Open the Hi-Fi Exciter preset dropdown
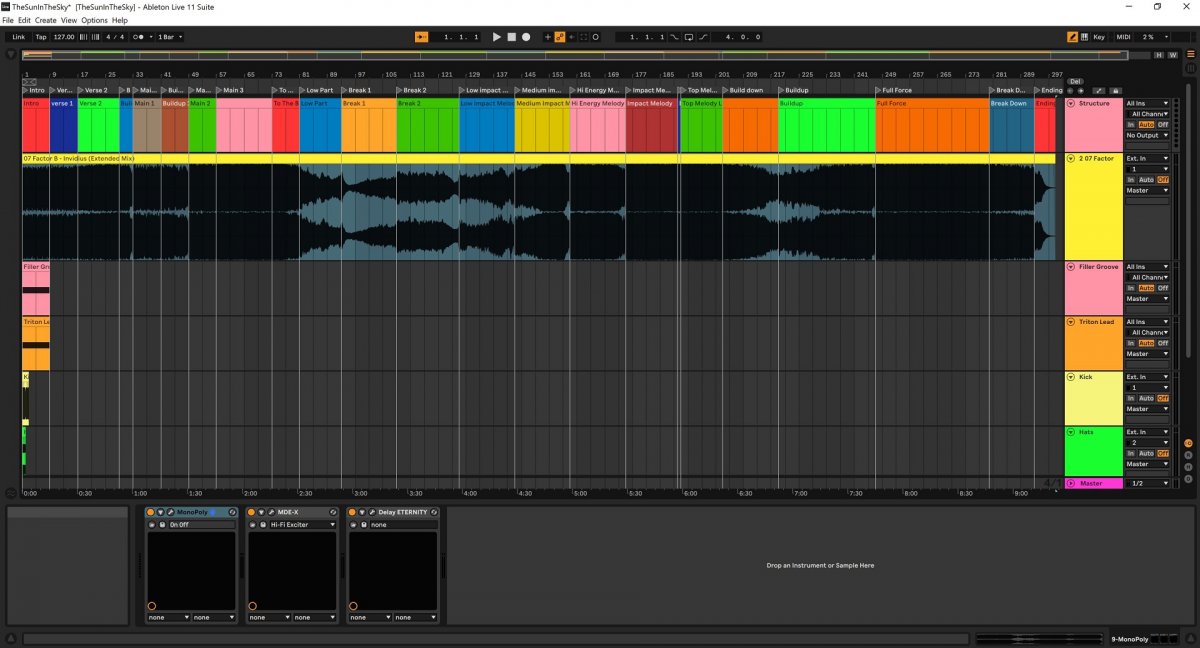The width and height of the screenshot is (1200, 648). click(x=303, y=524)
